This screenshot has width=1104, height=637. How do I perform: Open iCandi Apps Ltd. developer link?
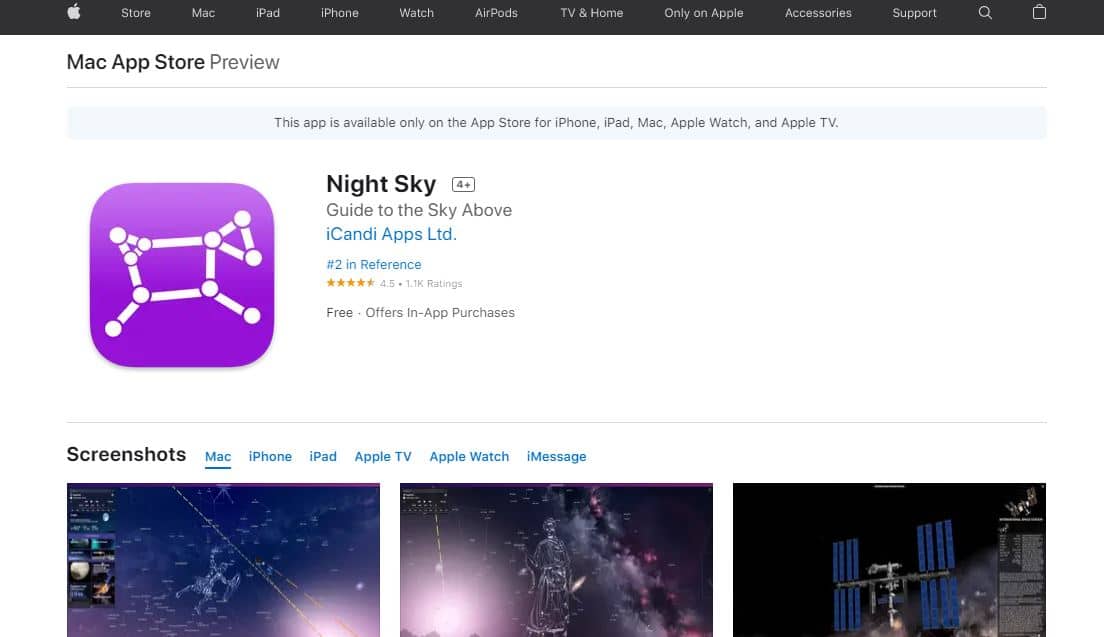391,234
